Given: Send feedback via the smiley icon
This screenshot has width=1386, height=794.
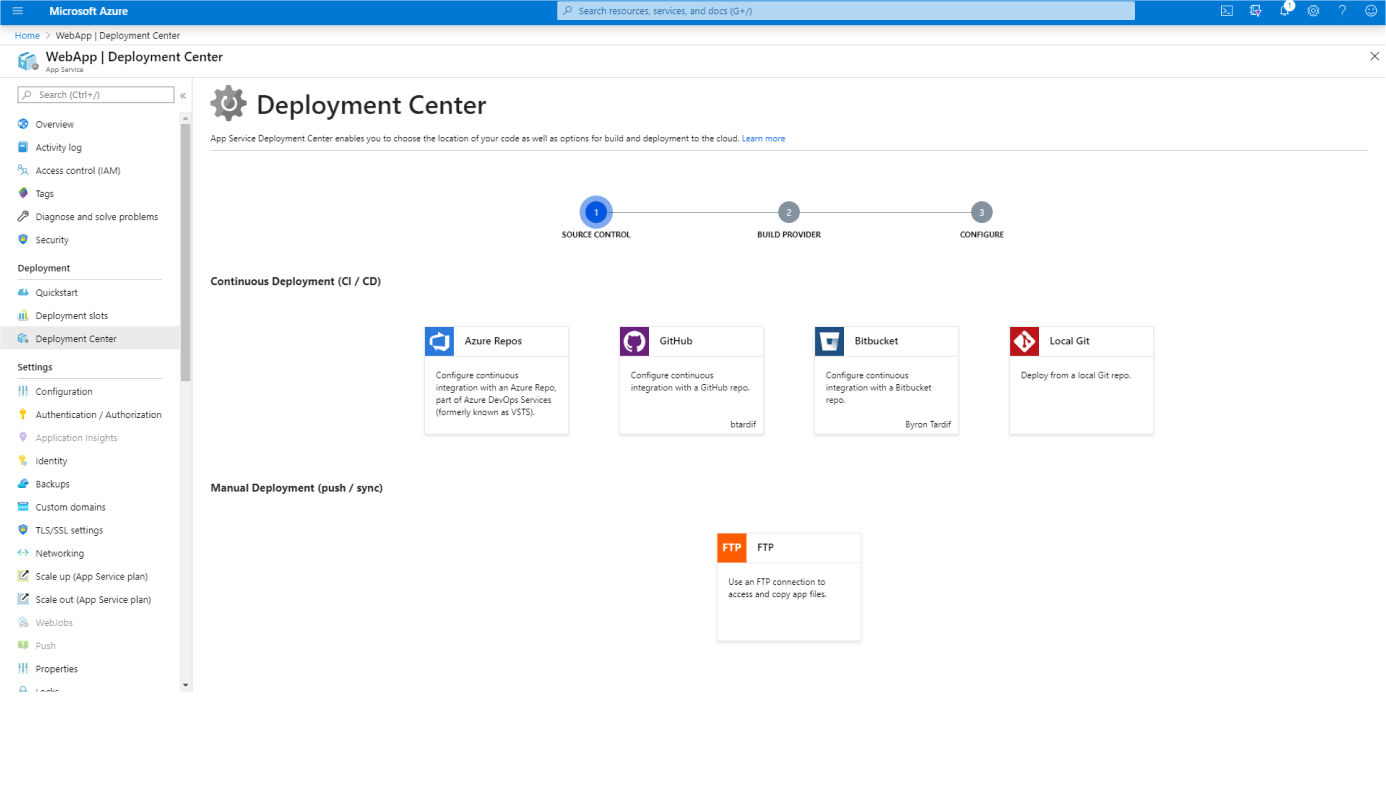Looking at the screenshot, I should click(x=1370, y=11).
